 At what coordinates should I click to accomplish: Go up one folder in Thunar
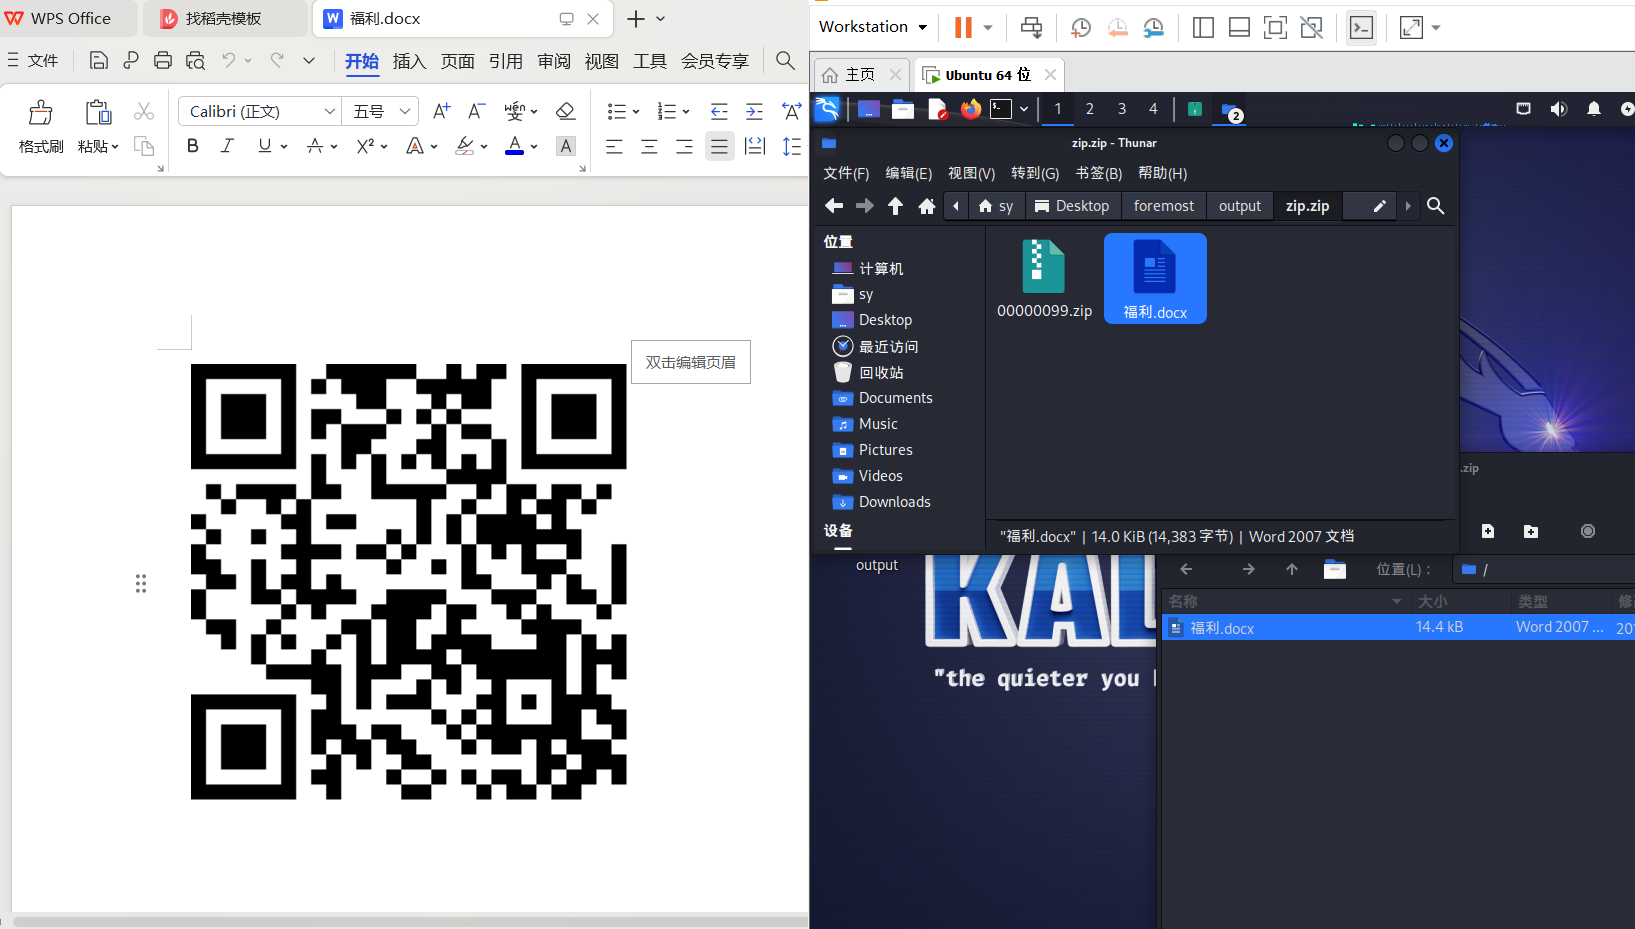point(895,206)
